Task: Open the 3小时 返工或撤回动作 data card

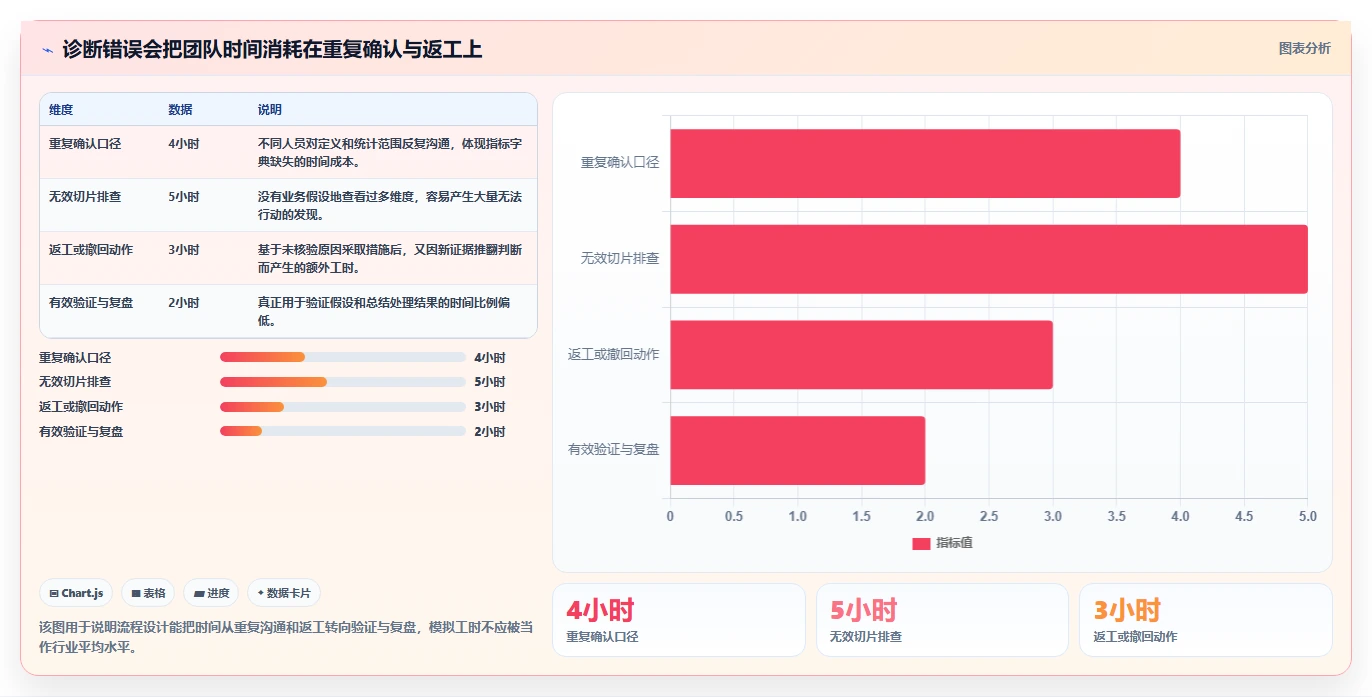Action: click(1206, 620)
